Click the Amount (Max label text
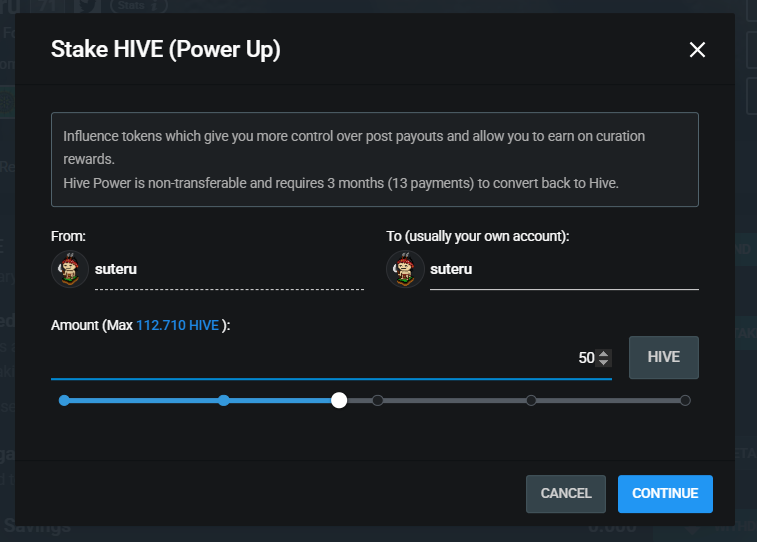The image size is (757, 542). 92,325
